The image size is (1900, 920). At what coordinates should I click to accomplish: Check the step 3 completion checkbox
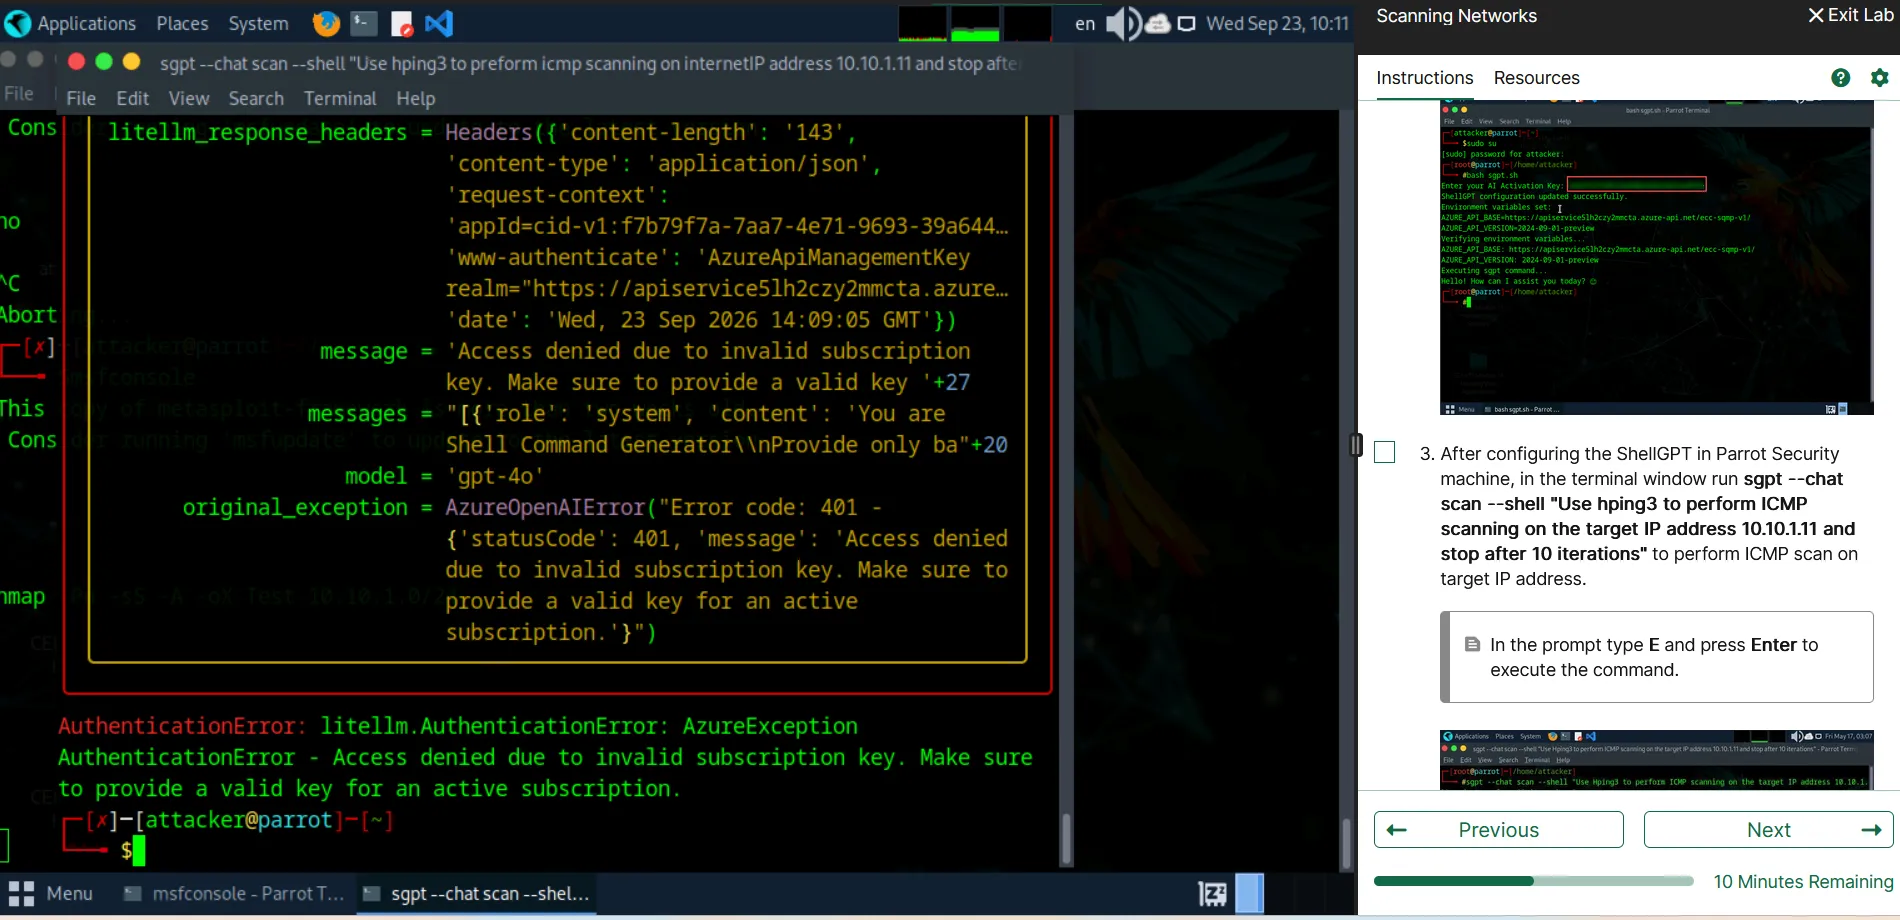[x=1385, y=452]
